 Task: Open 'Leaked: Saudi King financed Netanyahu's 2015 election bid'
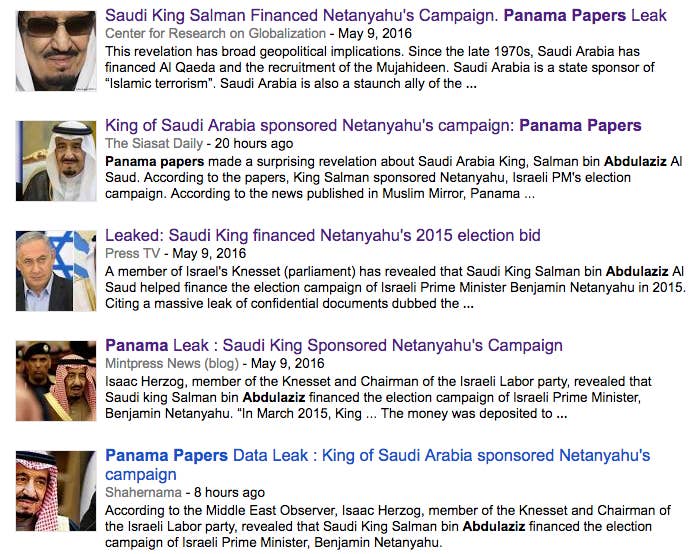pyautogui.click(x=323, y=235)
